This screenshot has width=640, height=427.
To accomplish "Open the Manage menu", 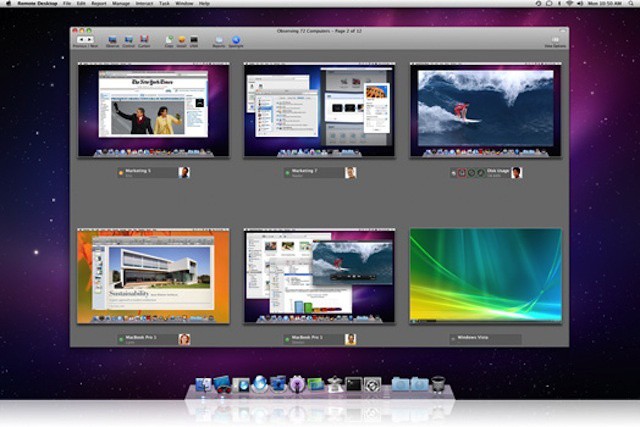I will tap(122, 4).
